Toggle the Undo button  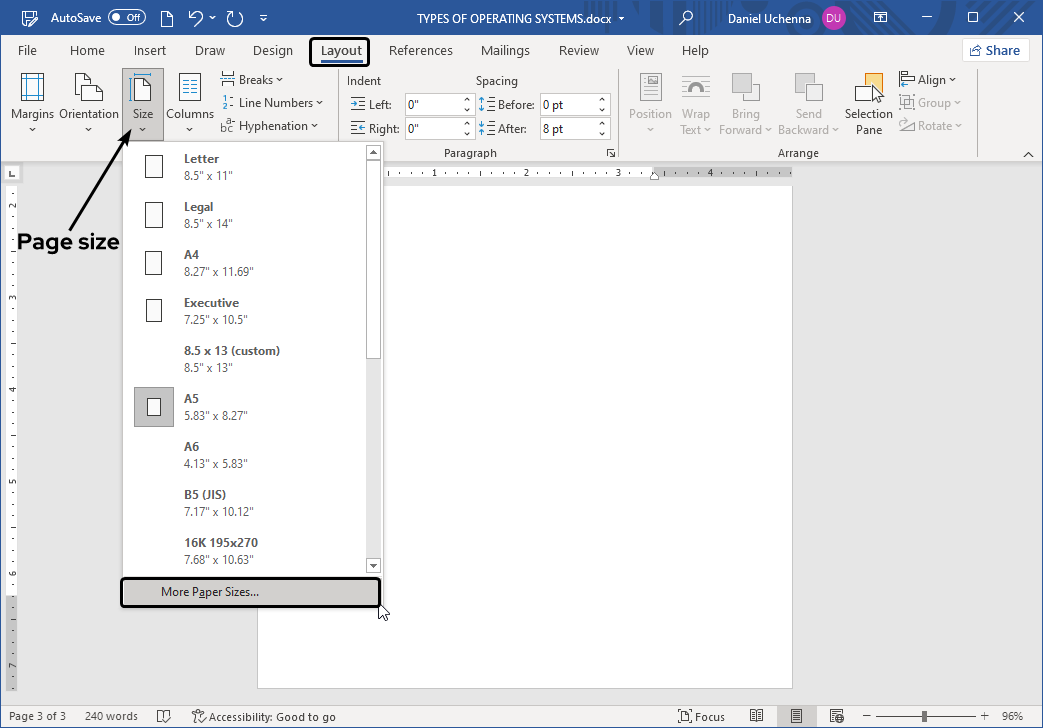tap(193, 17)
